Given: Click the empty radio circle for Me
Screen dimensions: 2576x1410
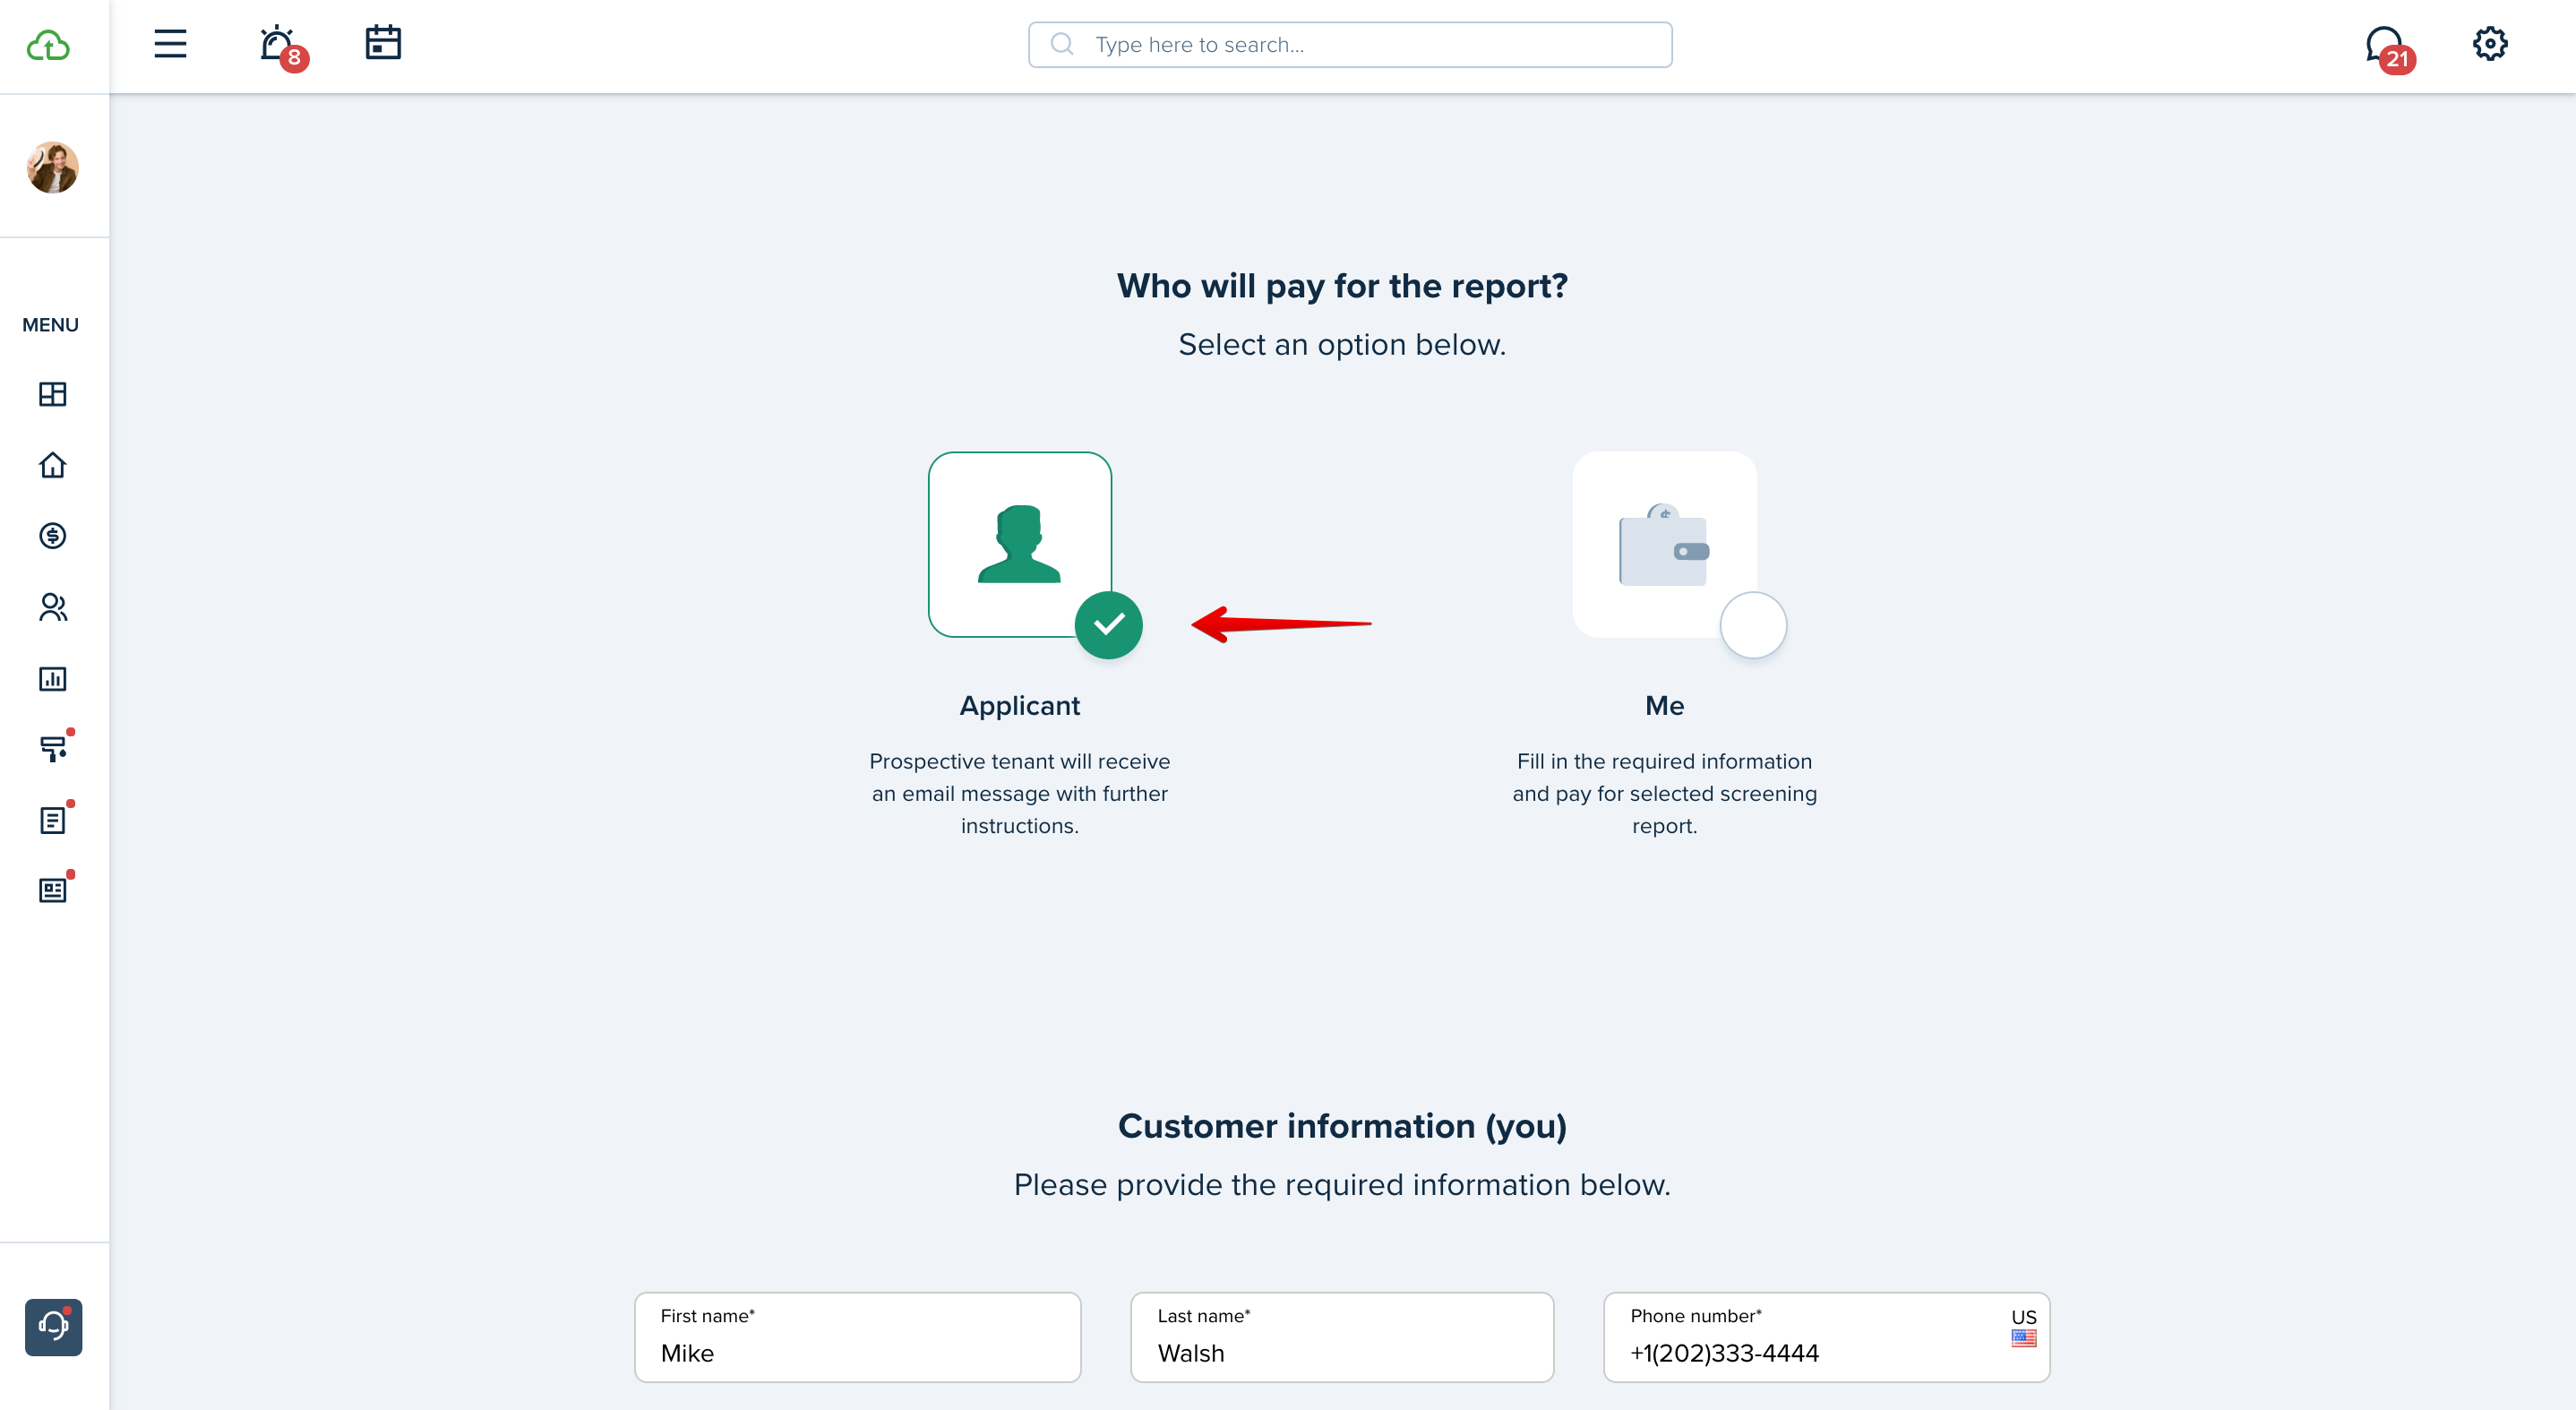Looking at the screenshot, I should (1752, 625).
